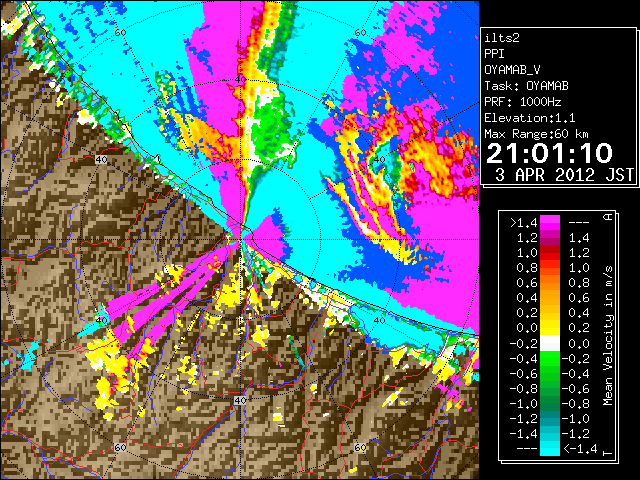The width and height of the screenshot is (640, 480).
Task: Click the 'OYAMAB_V' product label
Action: point(512,70)
